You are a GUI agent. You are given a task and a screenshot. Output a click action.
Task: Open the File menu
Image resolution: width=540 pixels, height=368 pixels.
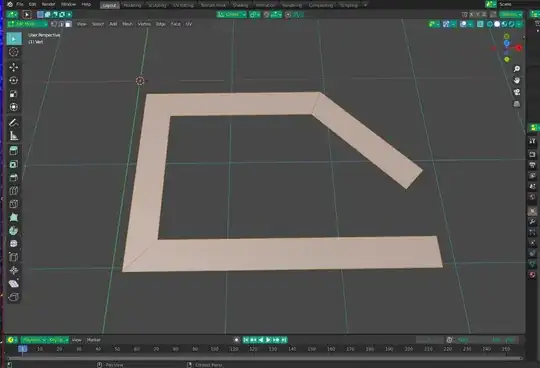click(20, 4)
